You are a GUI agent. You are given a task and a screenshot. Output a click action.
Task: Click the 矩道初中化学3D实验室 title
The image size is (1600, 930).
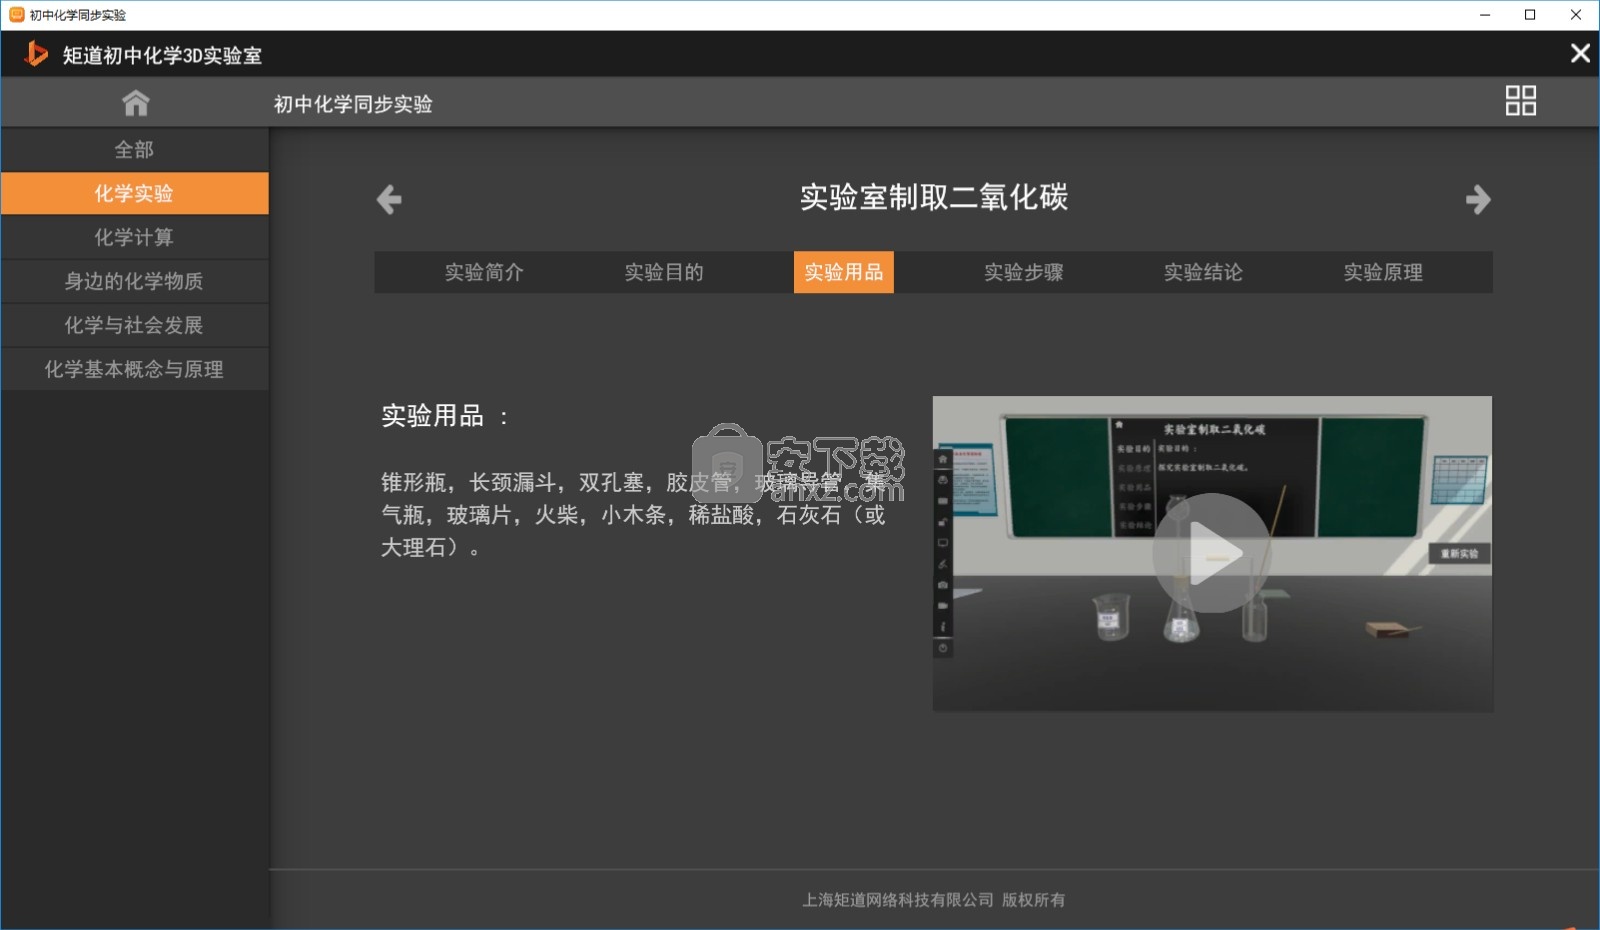pyautogui.click(x=162, y=55)
